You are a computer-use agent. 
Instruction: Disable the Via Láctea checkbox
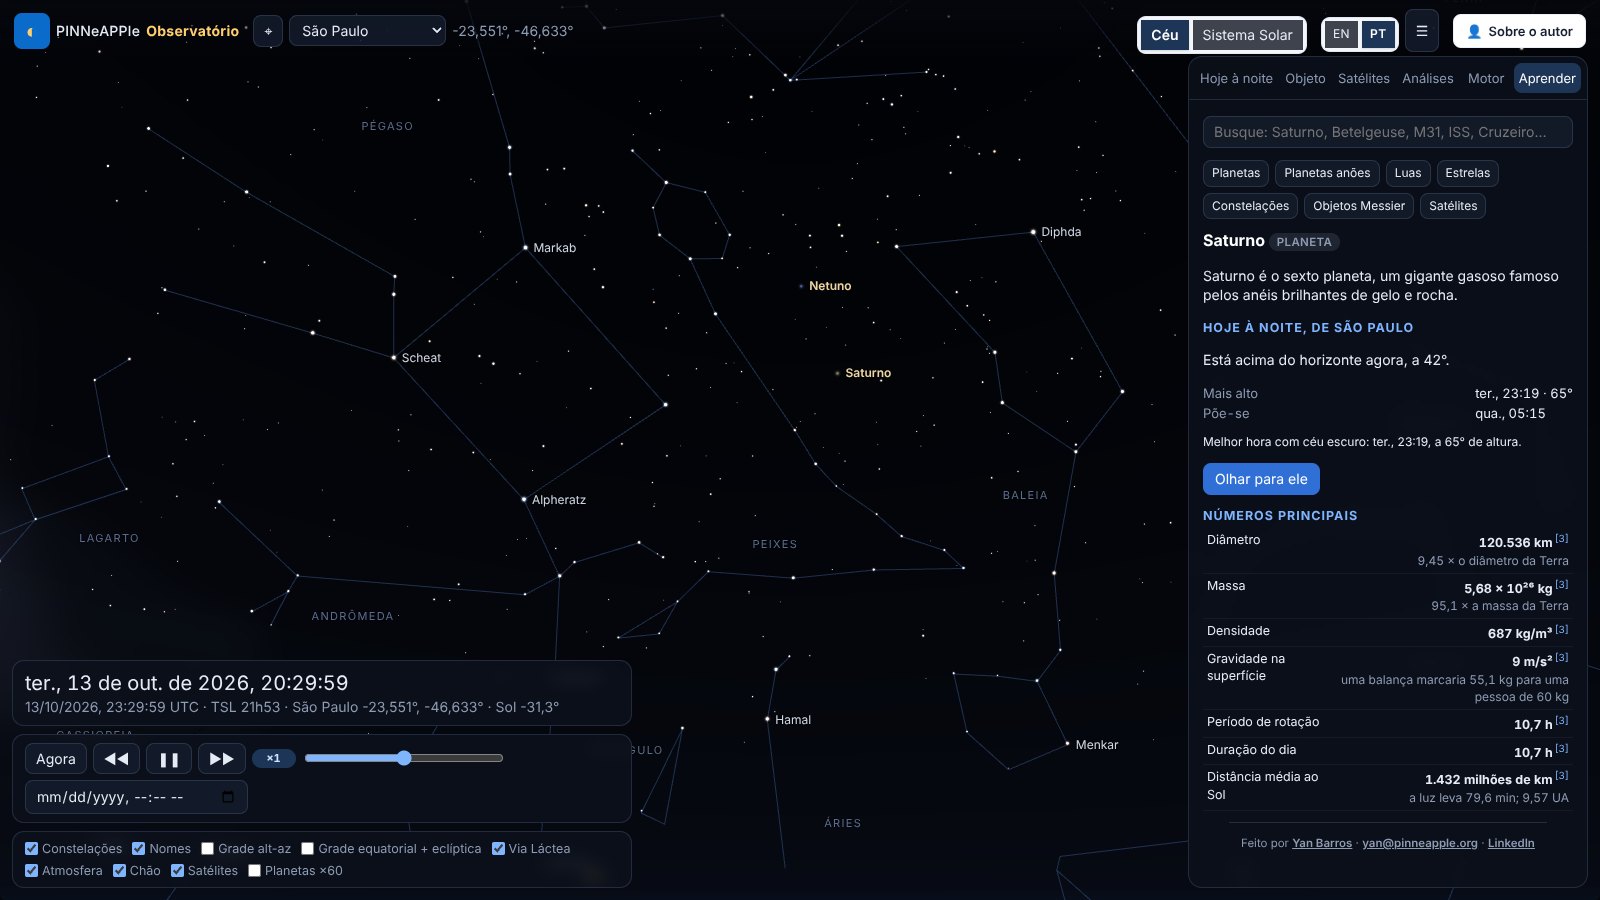[498, 848]
